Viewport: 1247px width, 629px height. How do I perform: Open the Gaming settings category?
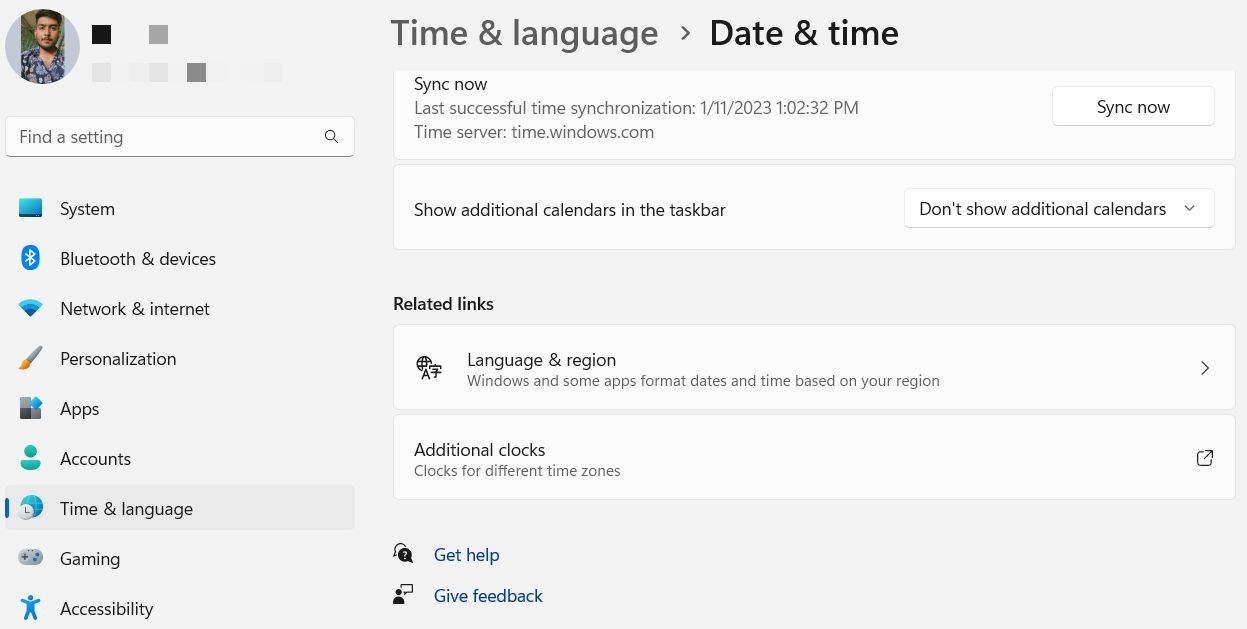(90, 559)
